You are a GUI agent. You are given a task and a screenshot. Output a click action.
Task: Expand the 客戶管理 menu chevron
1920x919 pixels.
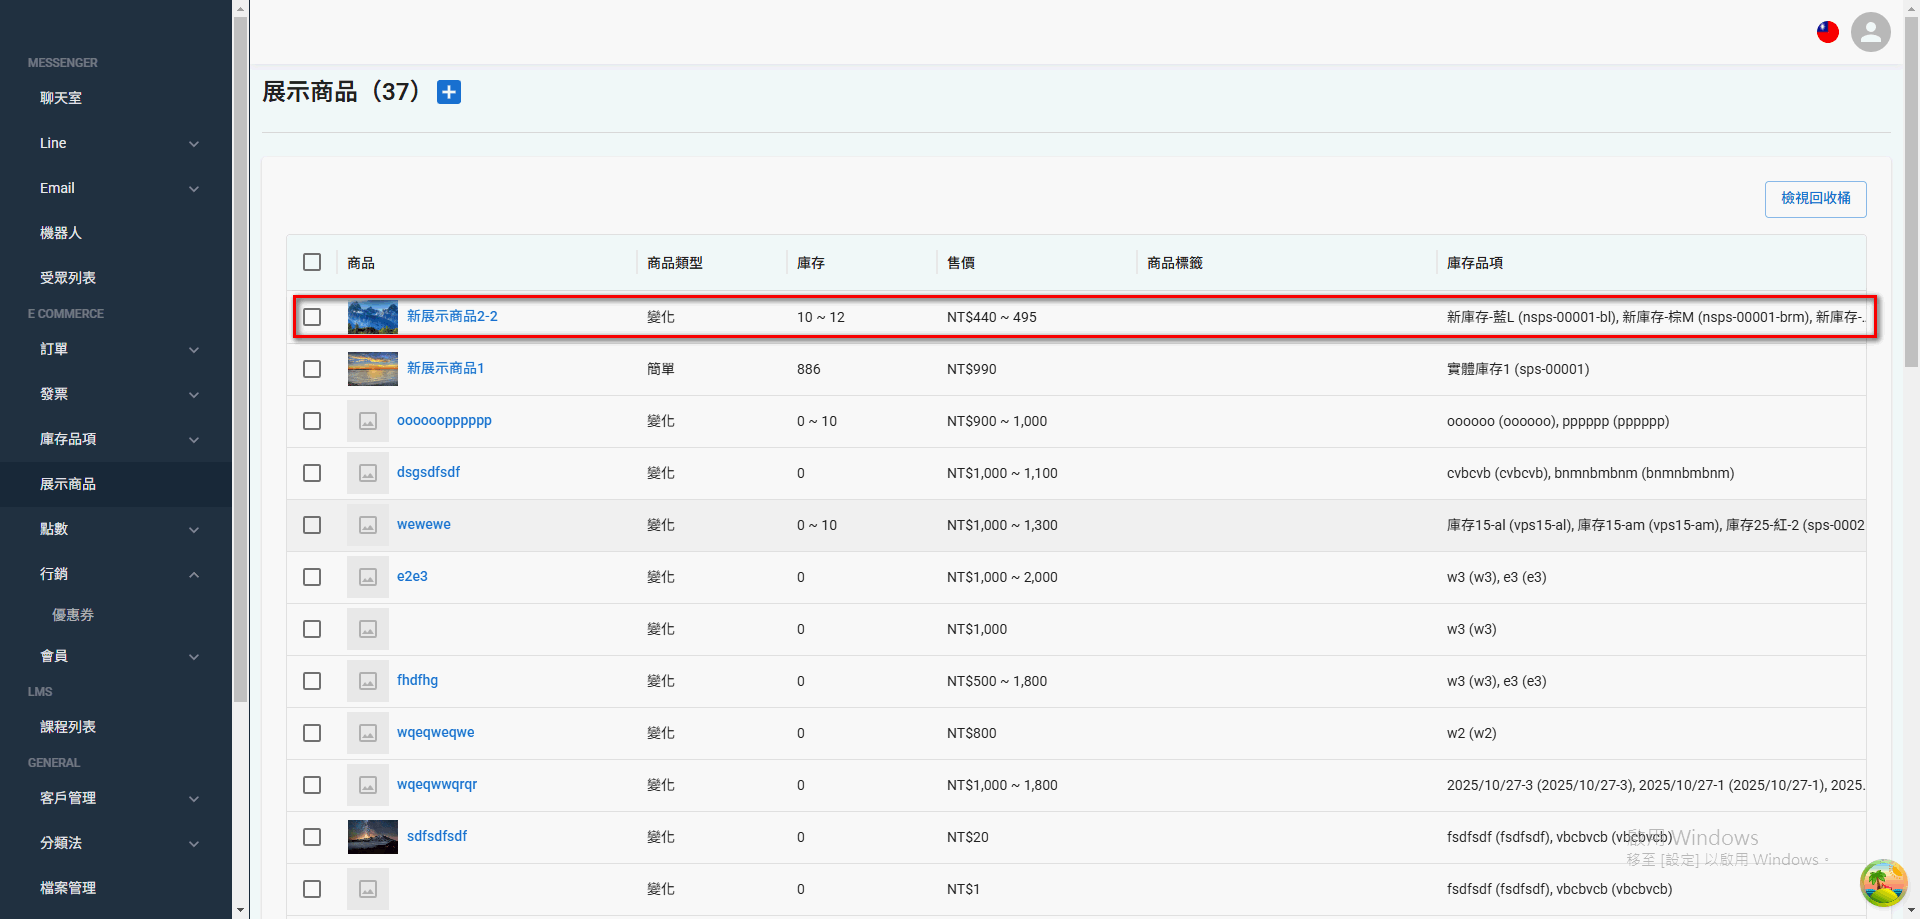pos(194,799)
